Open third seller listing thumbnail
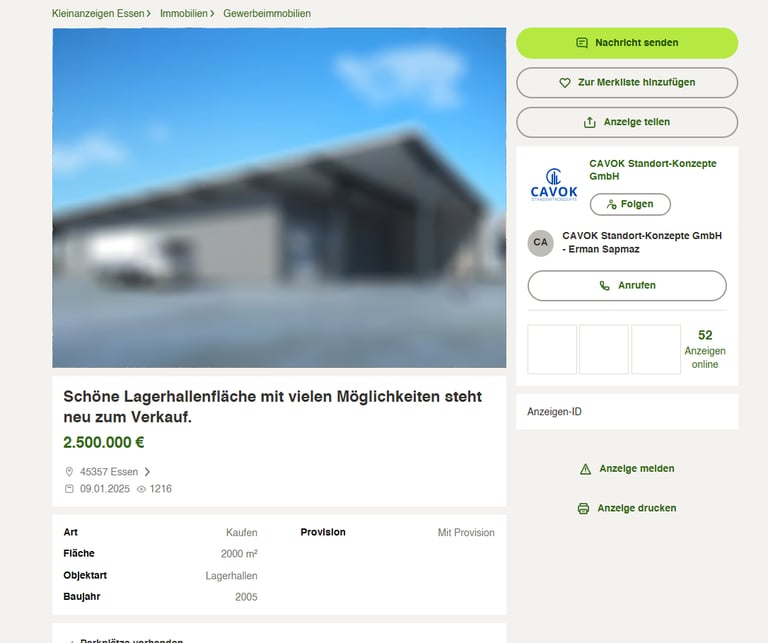The width and height of the screenshot is (768, 643). [x=656, y=349]
